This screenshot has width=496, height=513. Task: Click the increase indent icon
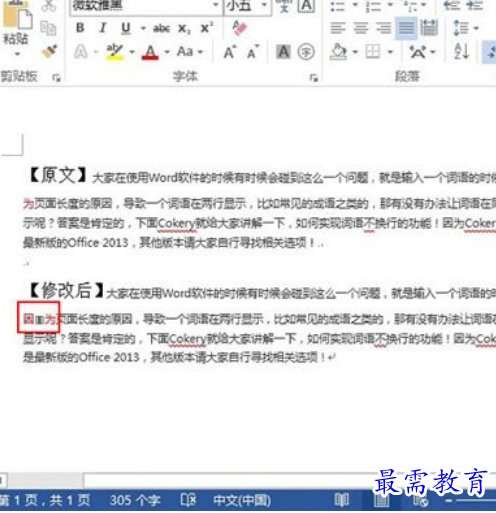[x=474, y=5]
